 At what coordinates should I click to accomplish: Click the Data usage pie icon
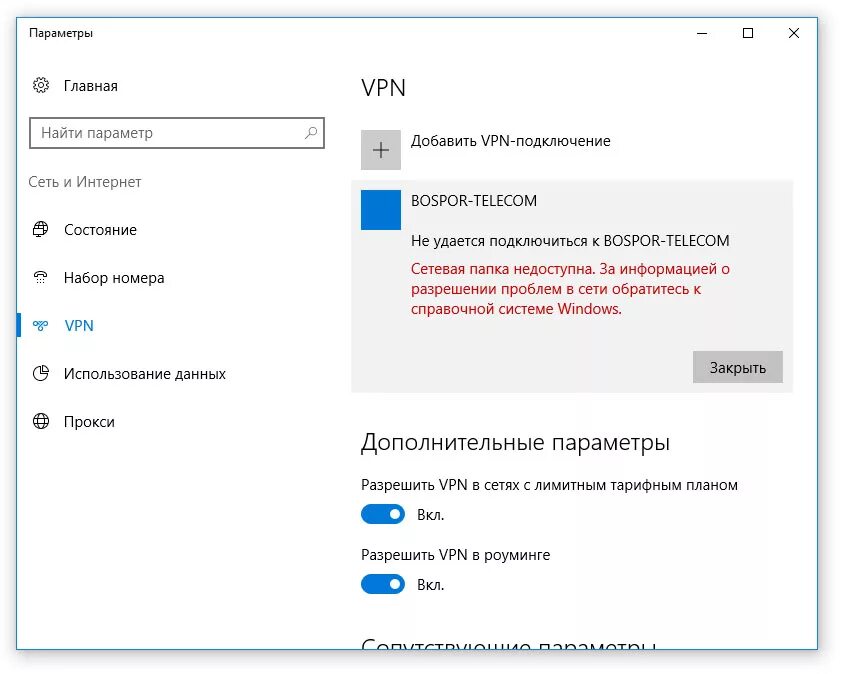[x=41, y=374]
